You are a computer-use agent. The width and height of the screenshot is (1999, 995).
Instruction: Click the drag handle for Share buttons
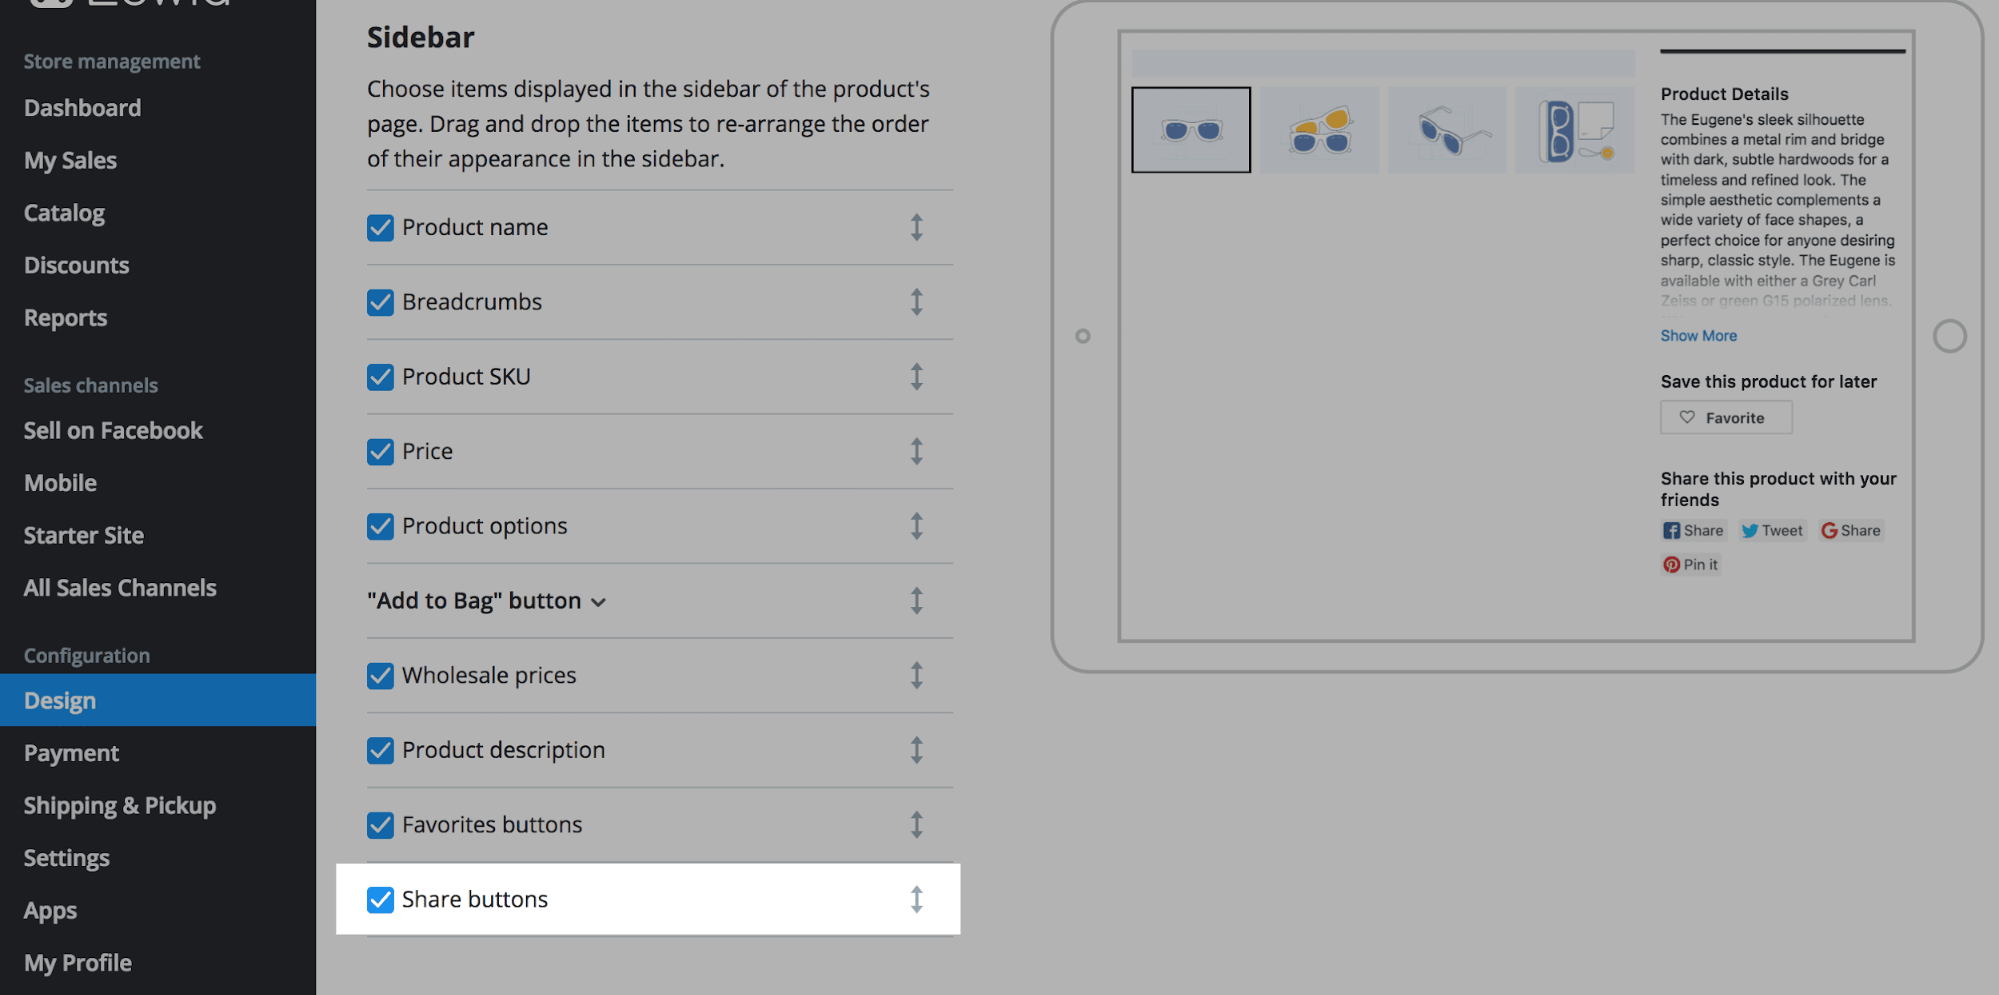click(x=916, y=899)
